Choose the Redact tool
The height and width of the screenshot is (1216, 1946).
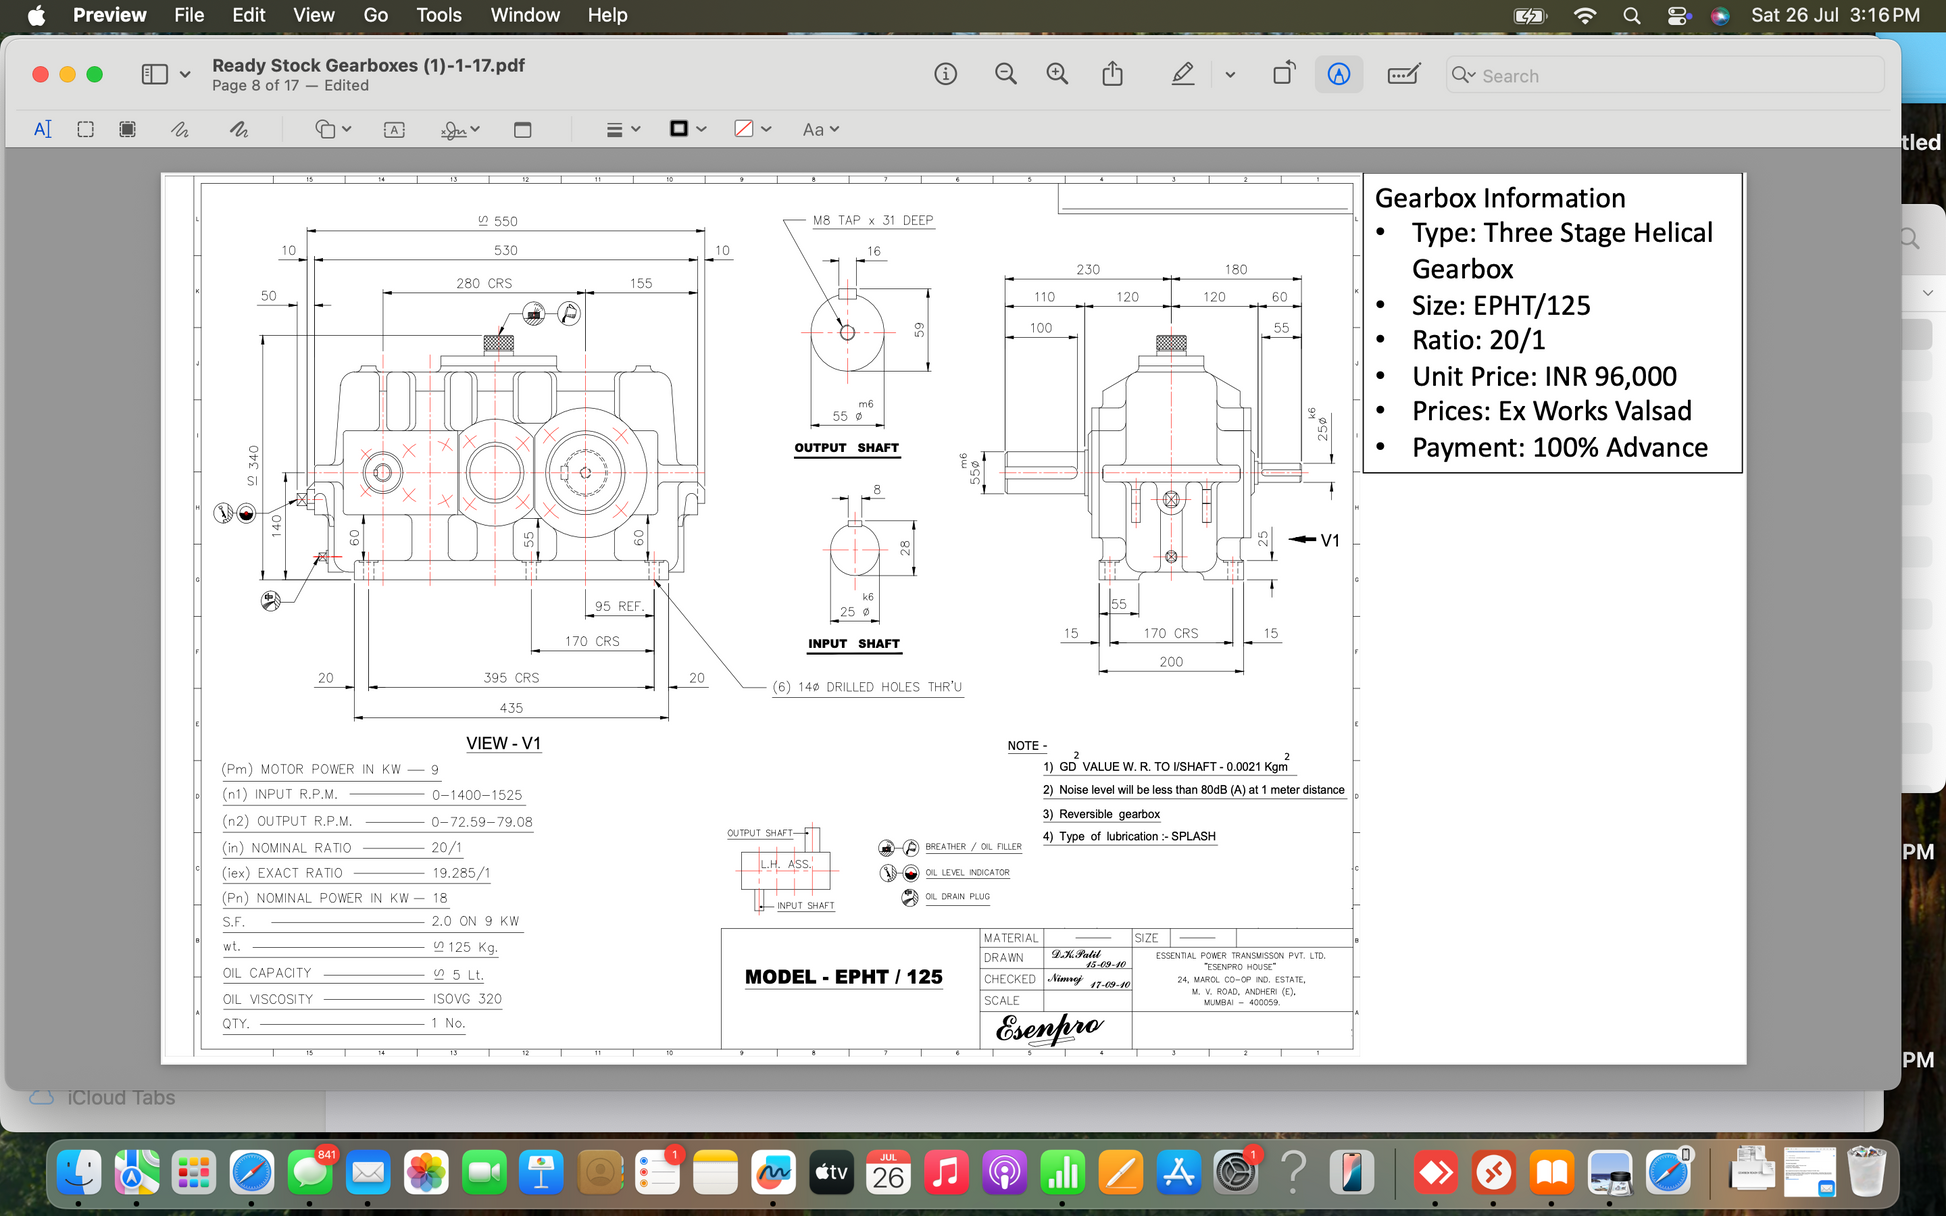127,129
